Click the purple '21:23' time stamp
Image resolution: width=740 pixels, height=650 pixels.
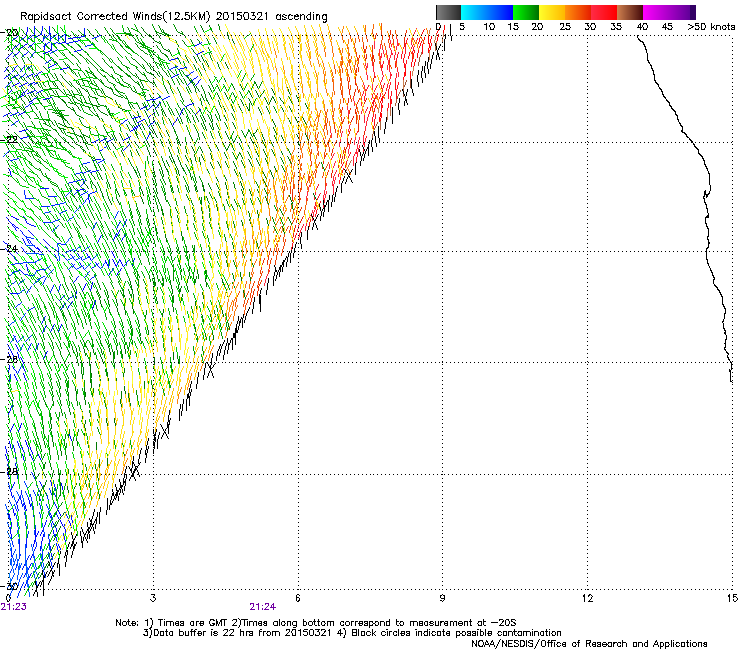pos(14,607)
